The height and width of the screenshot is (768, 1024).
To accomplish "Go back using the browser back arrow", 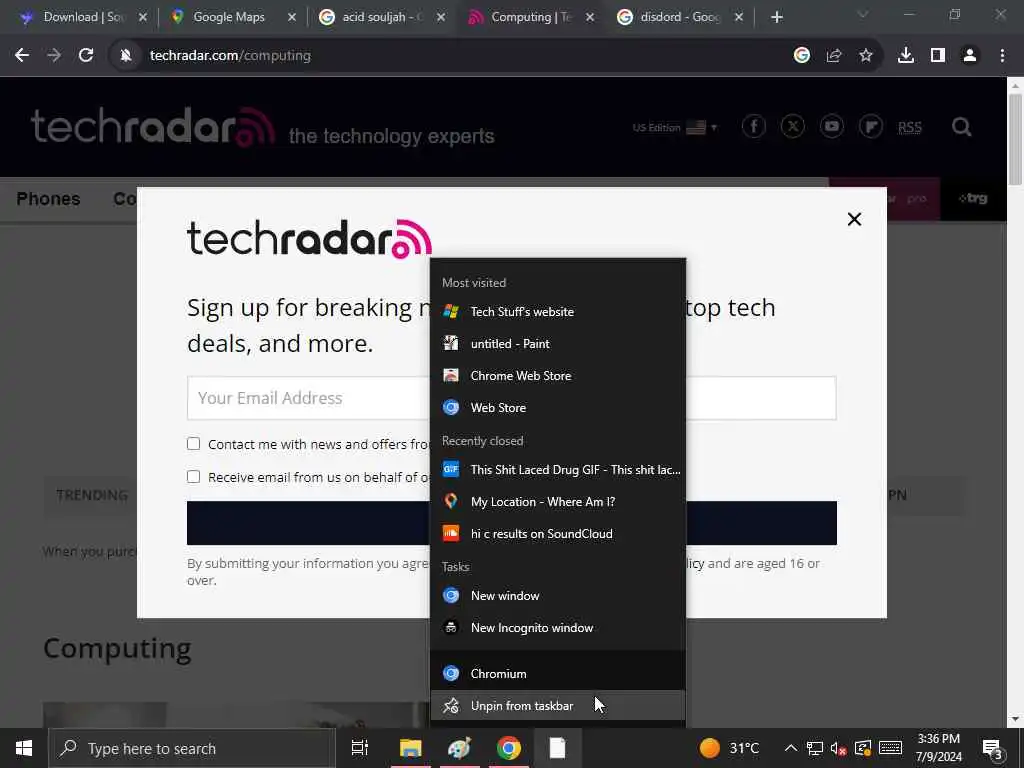I will coord(22,56).
